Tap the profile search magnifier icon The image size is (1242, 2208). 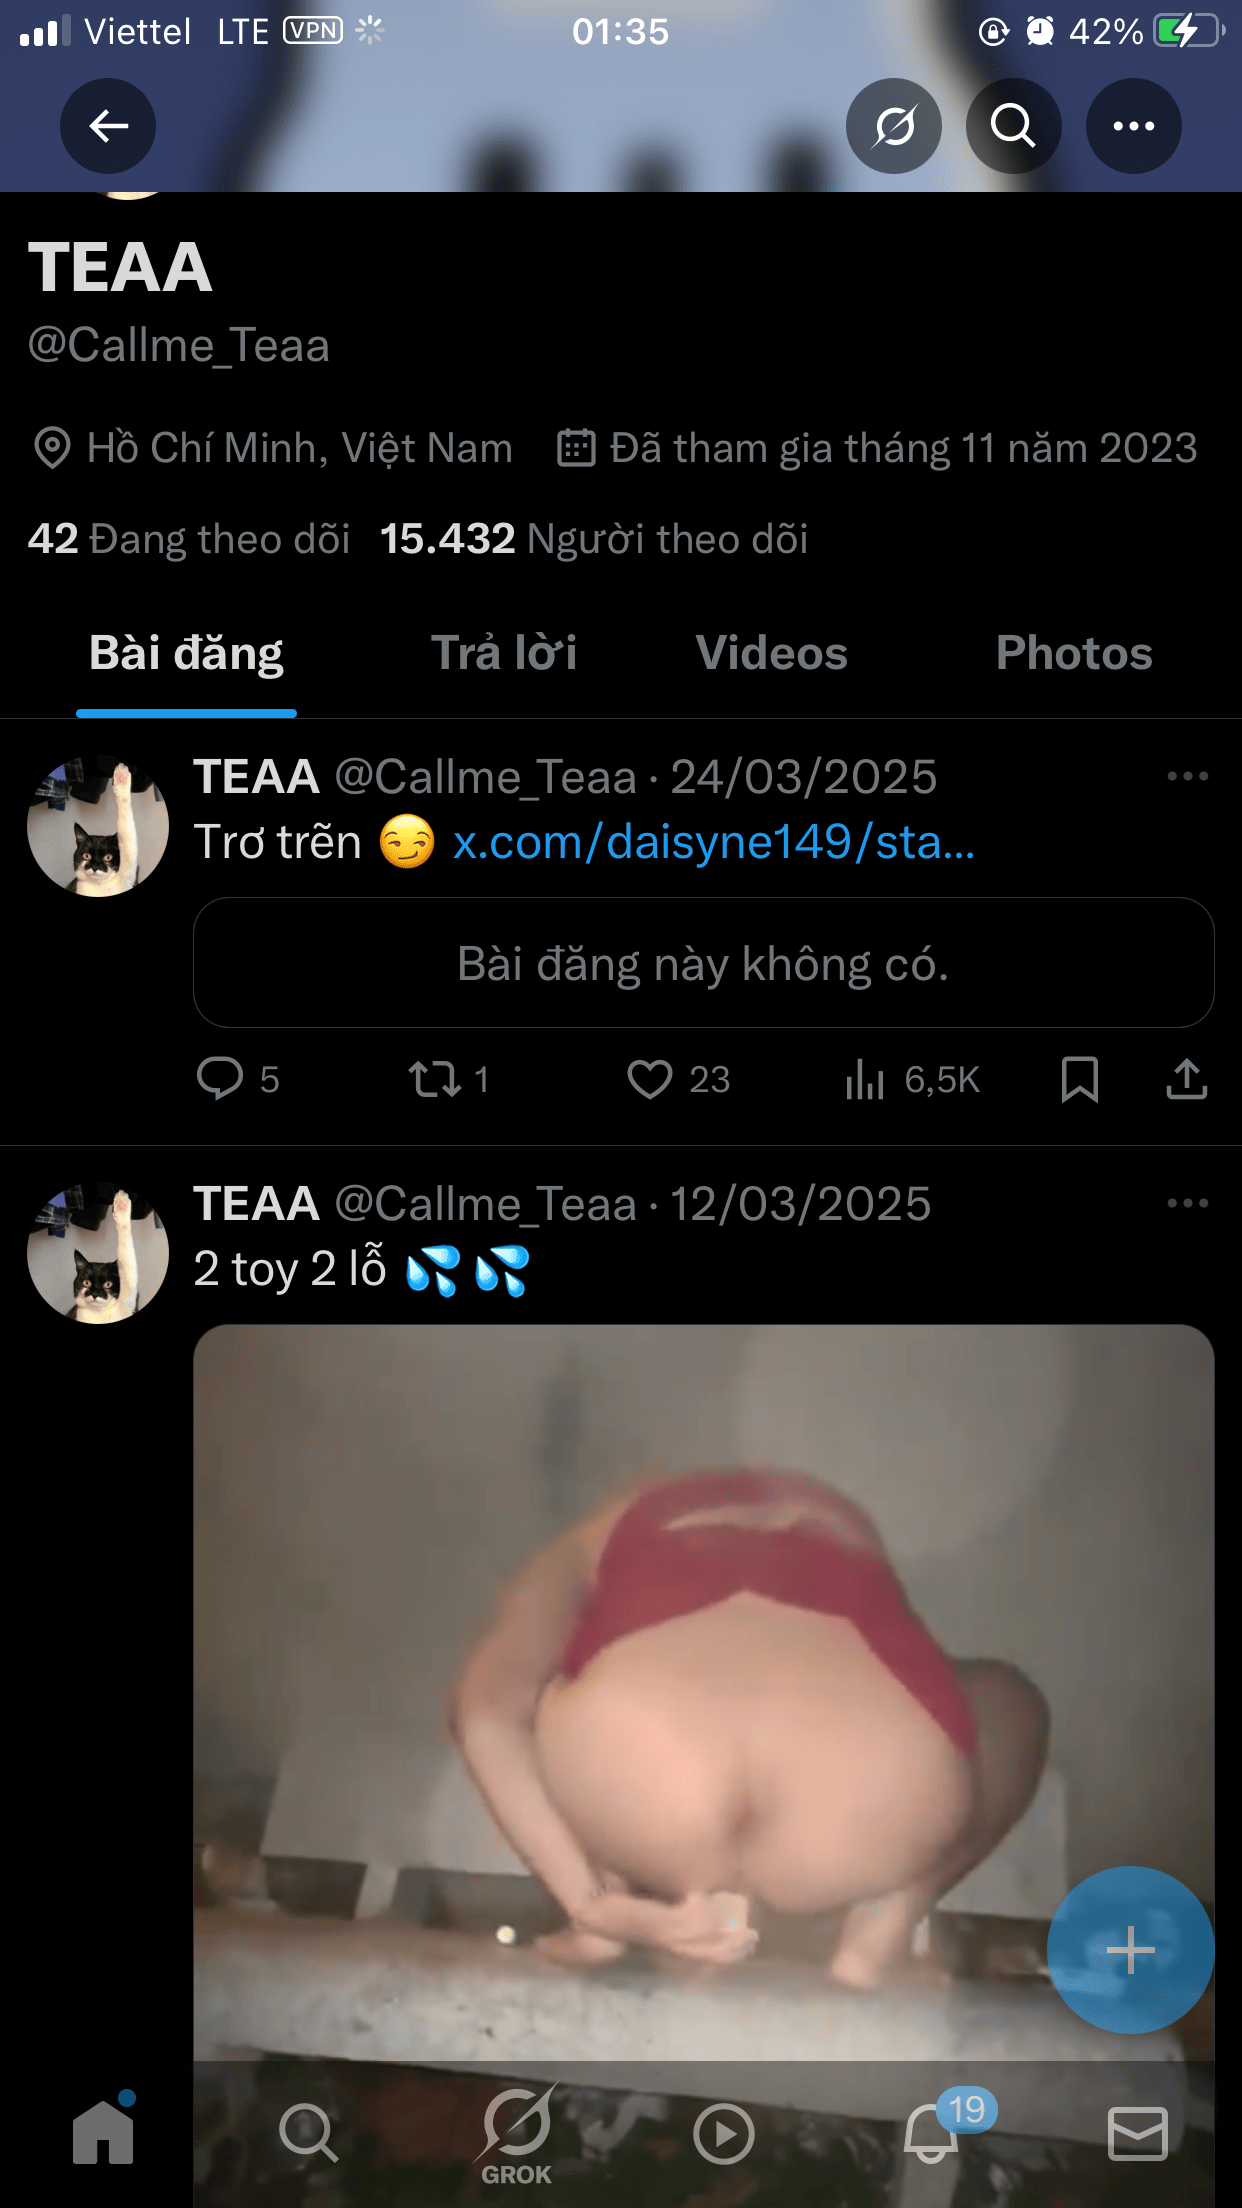[x=1013, y=126]
